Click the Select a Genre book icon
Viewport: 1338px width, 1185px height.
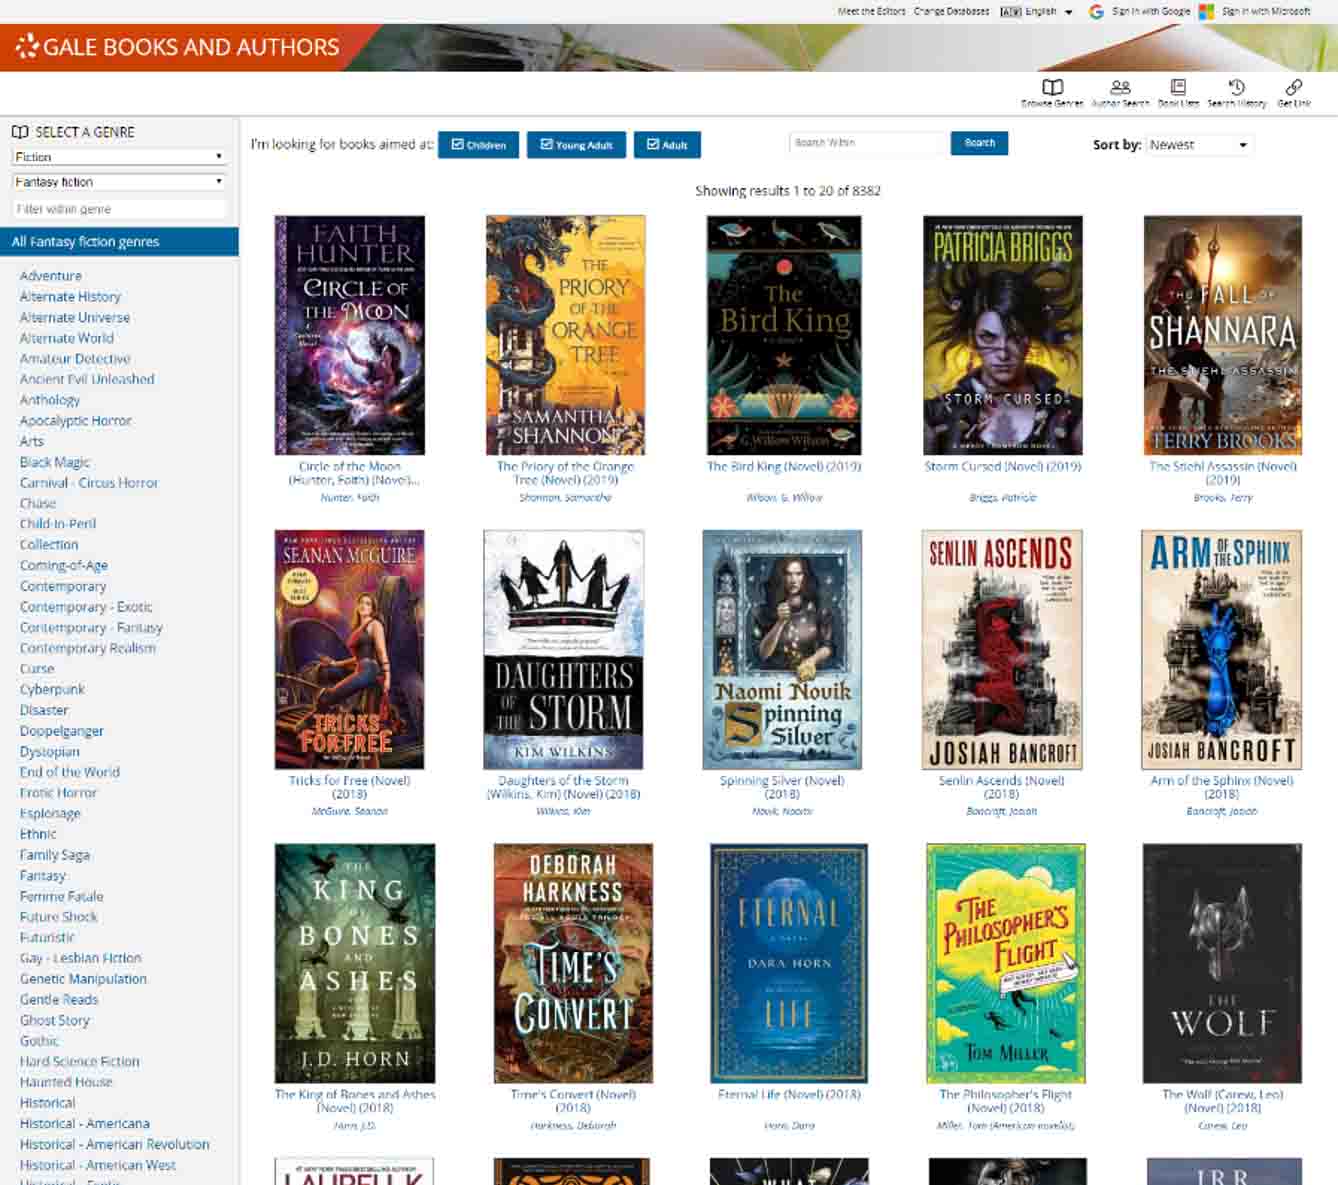pyautogui.click(x=20, y=132)
